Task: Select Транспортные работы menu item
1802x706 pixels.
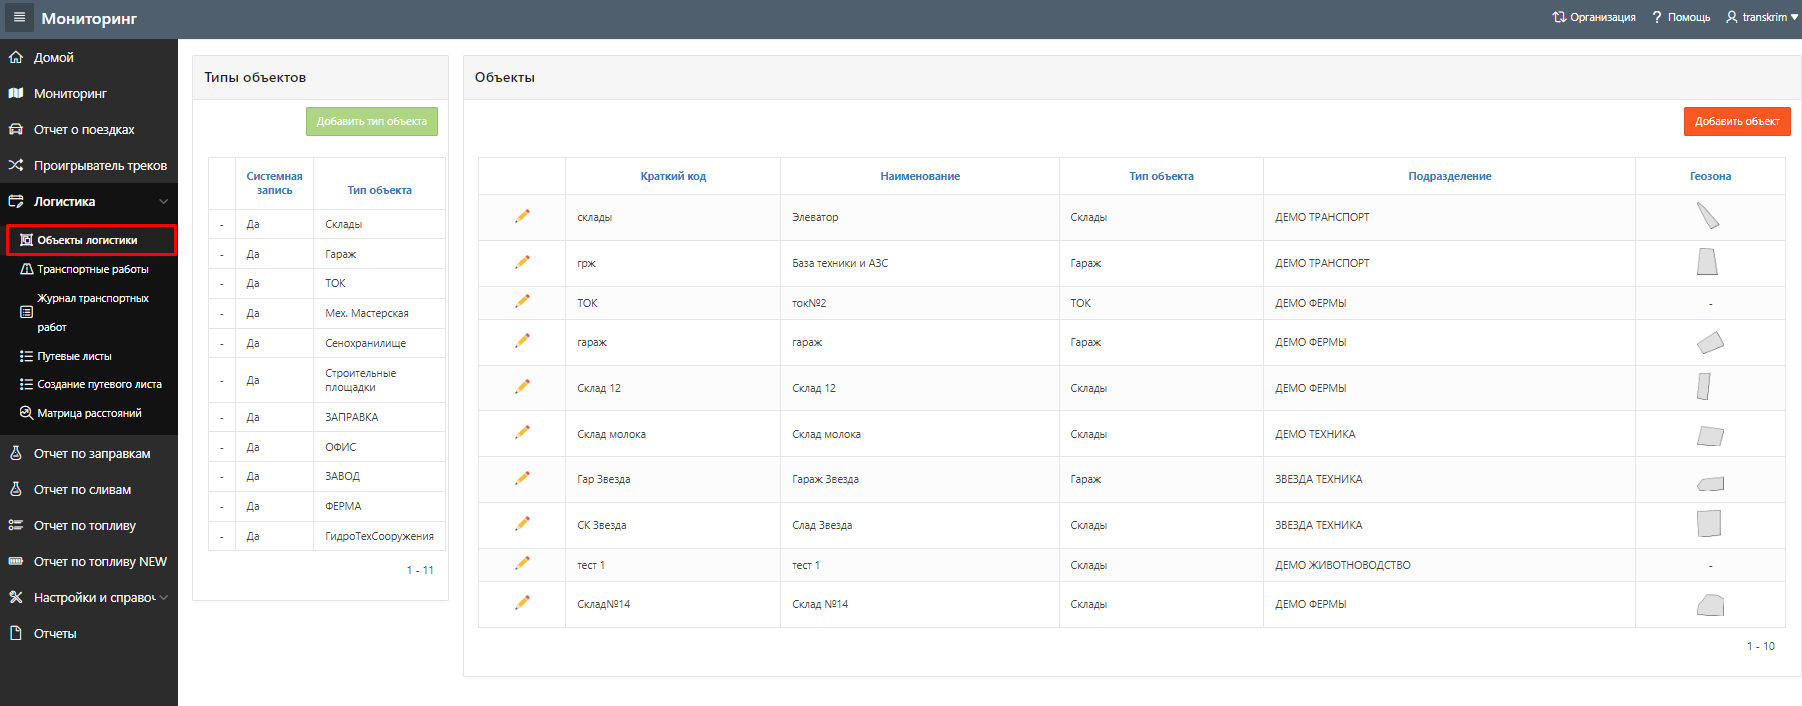Action: 92,269
